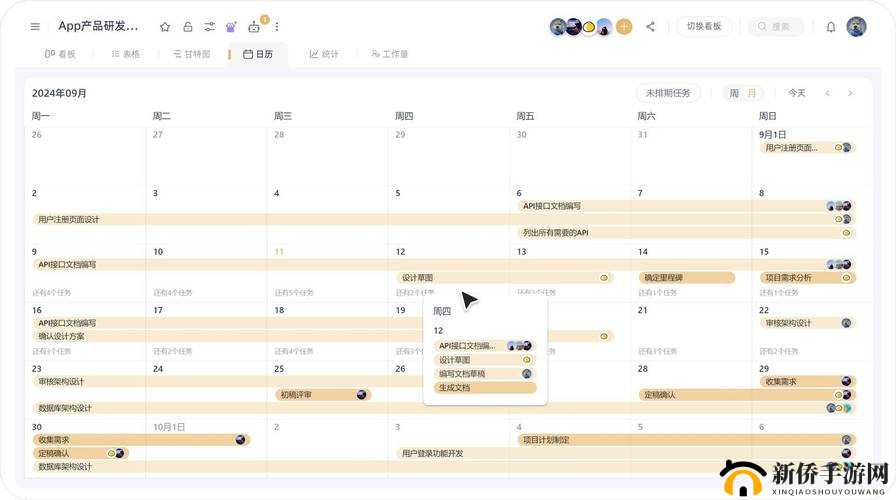
Task: Open the 工作量 tab
Action: coord(390,54)
